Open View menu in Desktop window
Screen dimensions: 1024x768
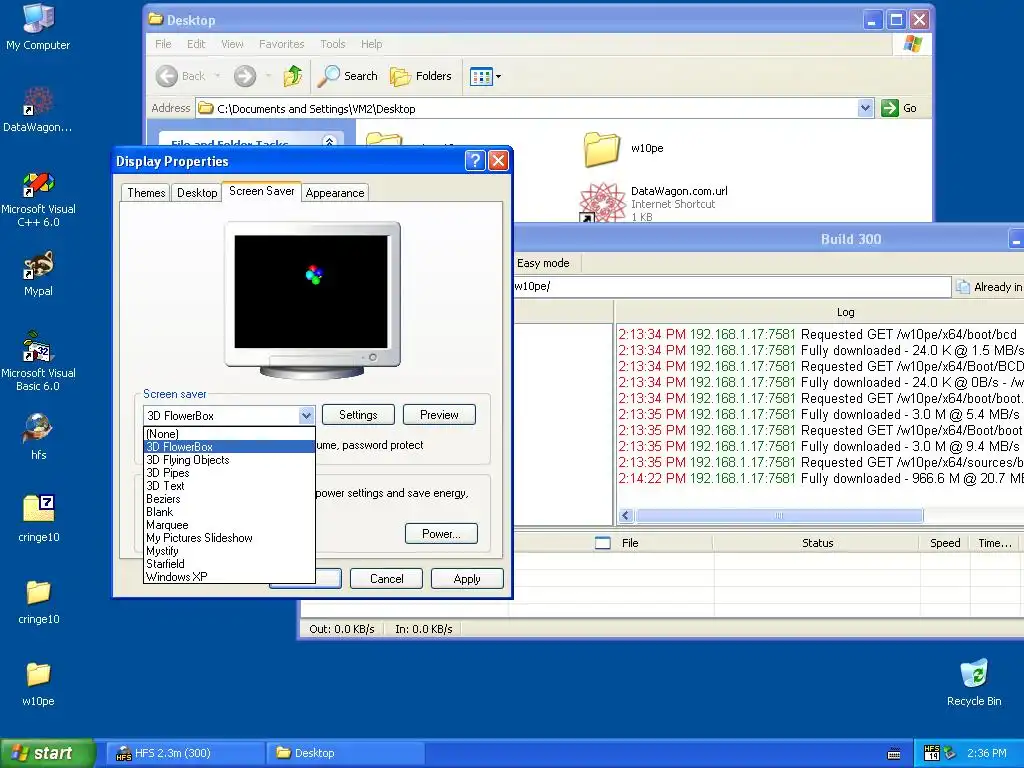(x=232, y=44)
